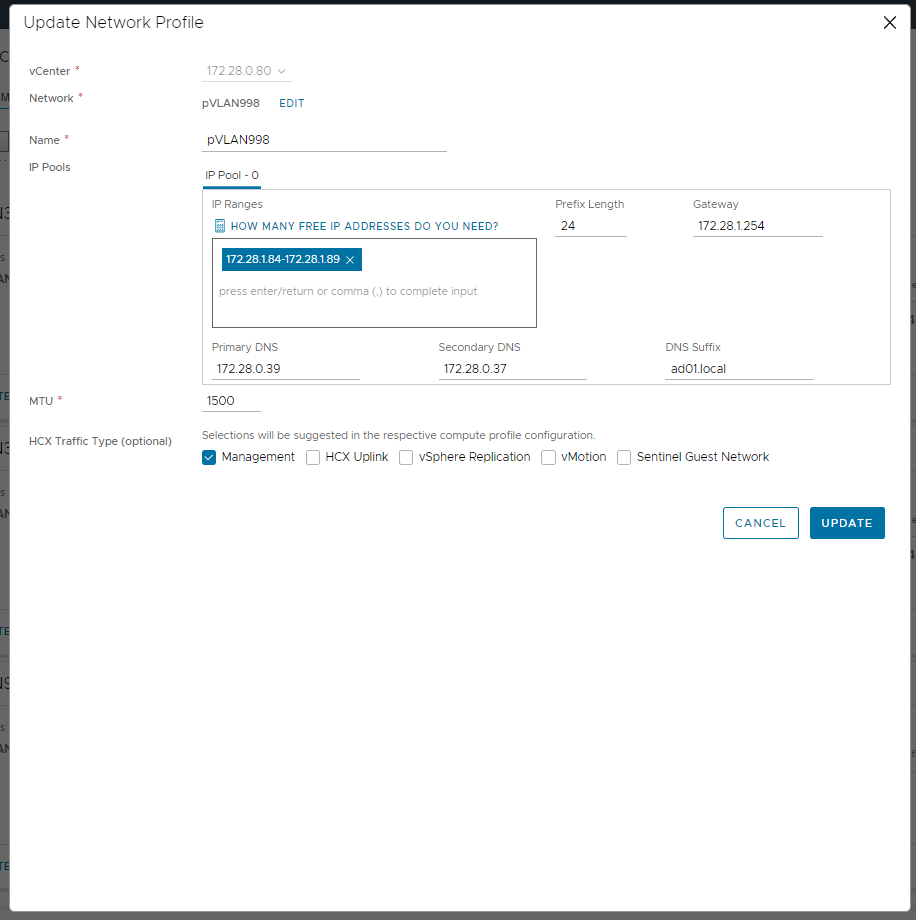Edit the Secondary DNS field
The image size is (916, 920).
point(512,368)
